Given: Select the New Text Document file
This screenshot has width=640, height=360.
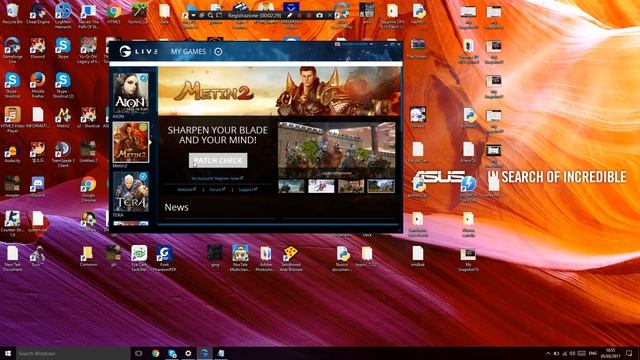Looking at the screenshot, I should [12, 259].
